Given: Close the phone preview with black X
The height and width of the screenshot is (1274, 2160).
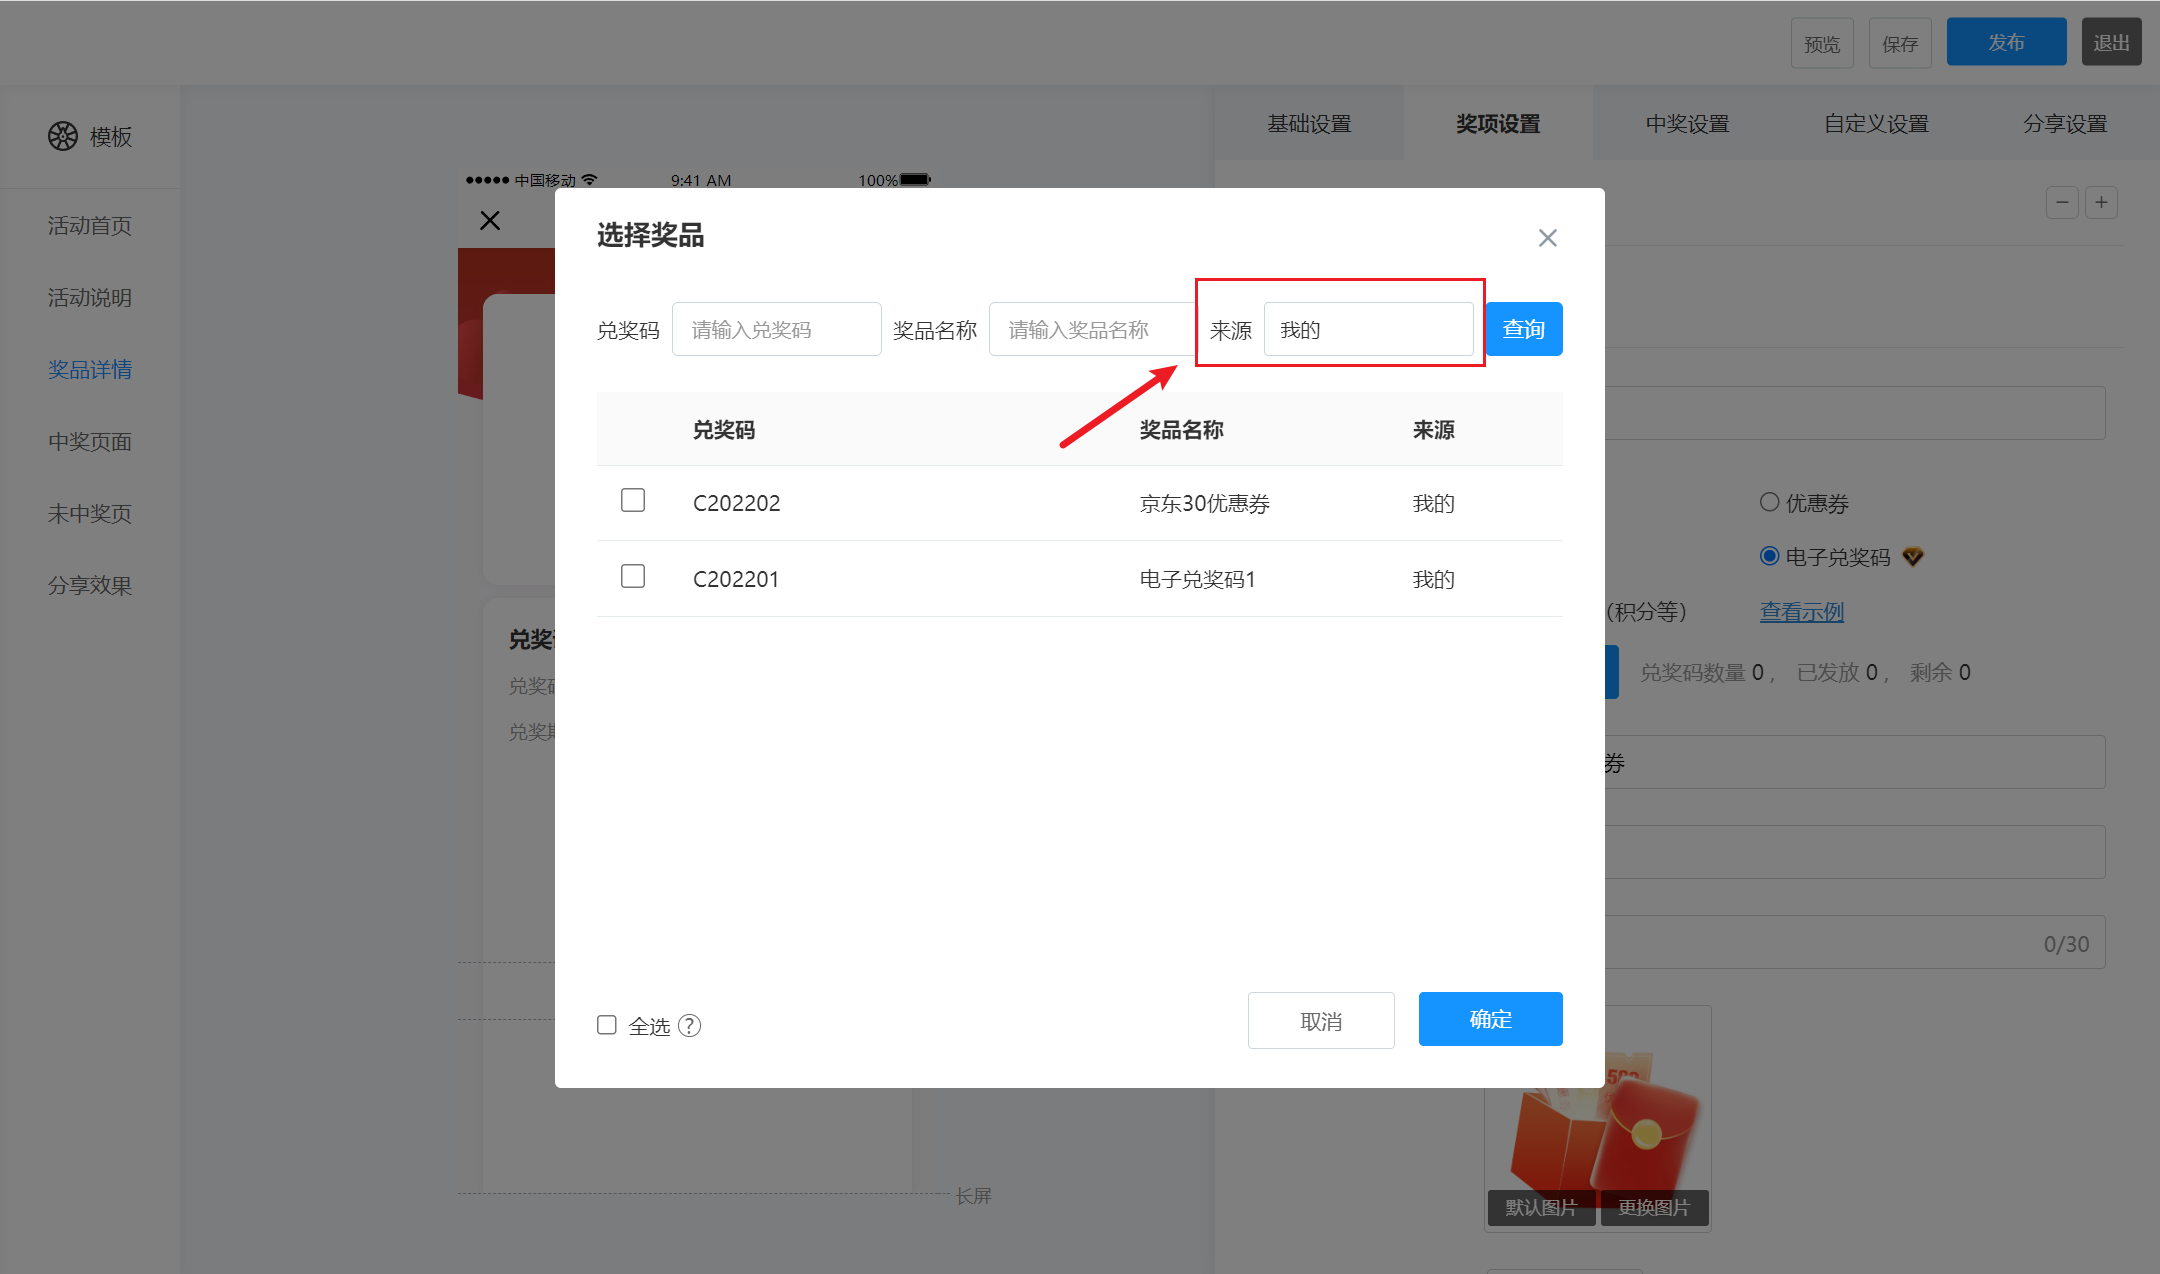Looking at the screenshot, I should (490, 221).
